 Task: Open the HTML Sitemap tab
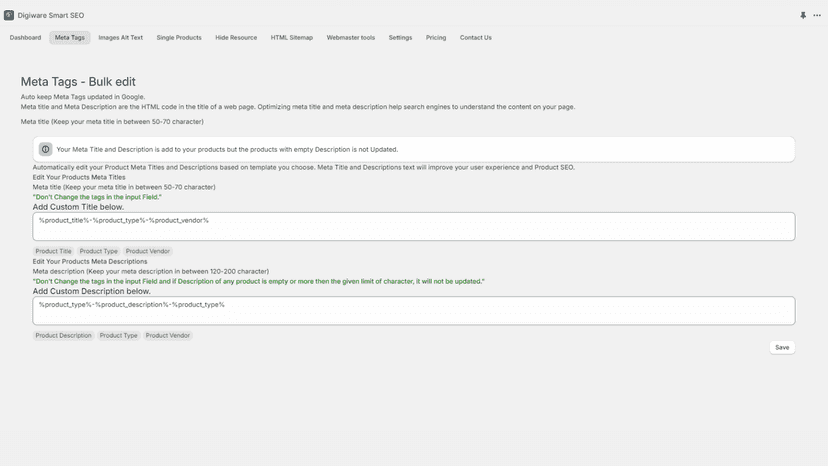click(x=291, y=38)
